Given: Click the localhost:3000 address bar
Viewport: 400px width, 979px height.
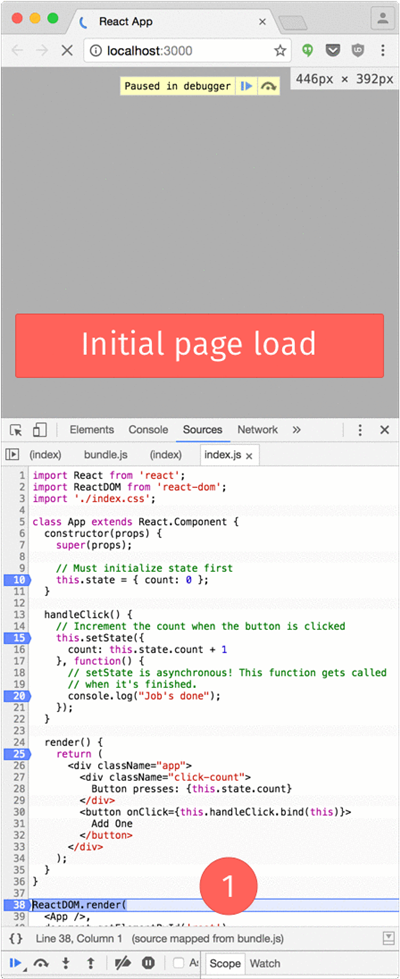Looking at the screenshot, I should 187,51.
